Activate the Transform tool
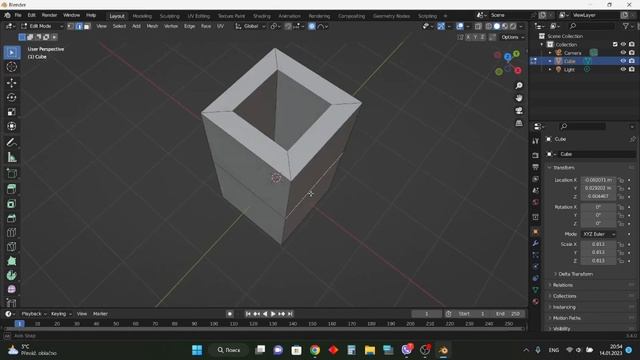The image size is (640, 360). coord(11,126)
